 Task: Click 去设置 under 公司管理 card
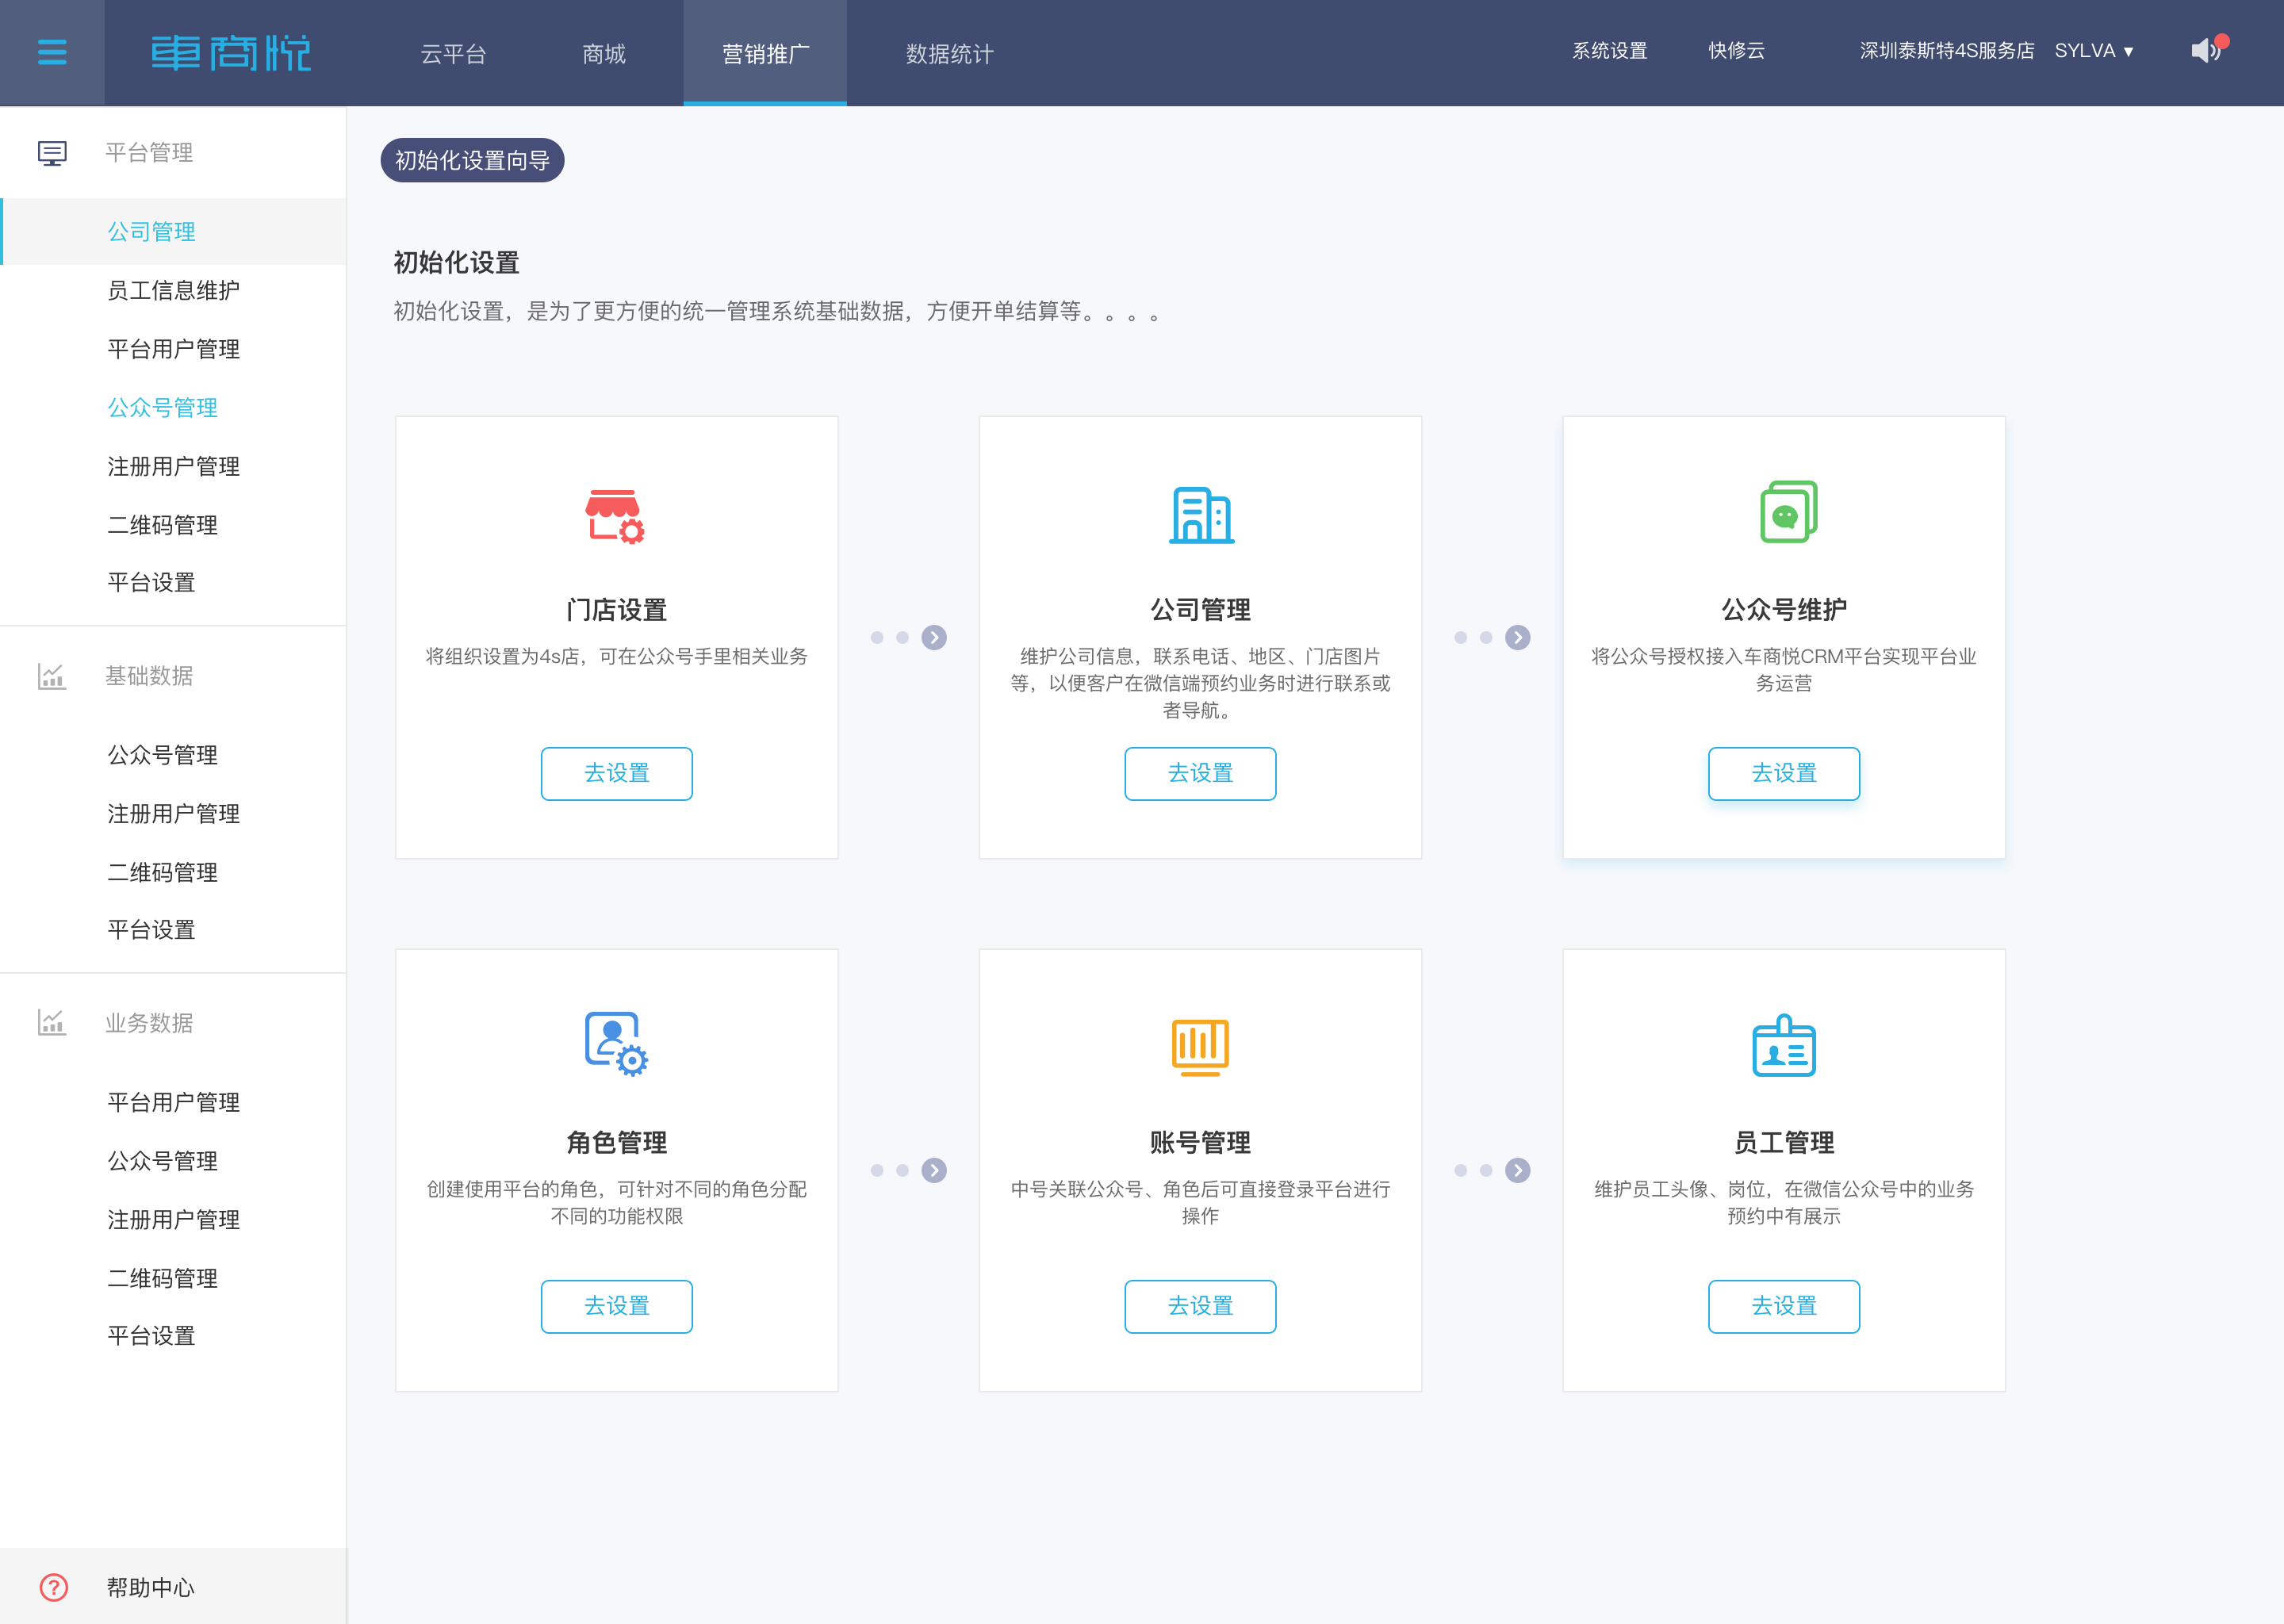click(1200, 773)
